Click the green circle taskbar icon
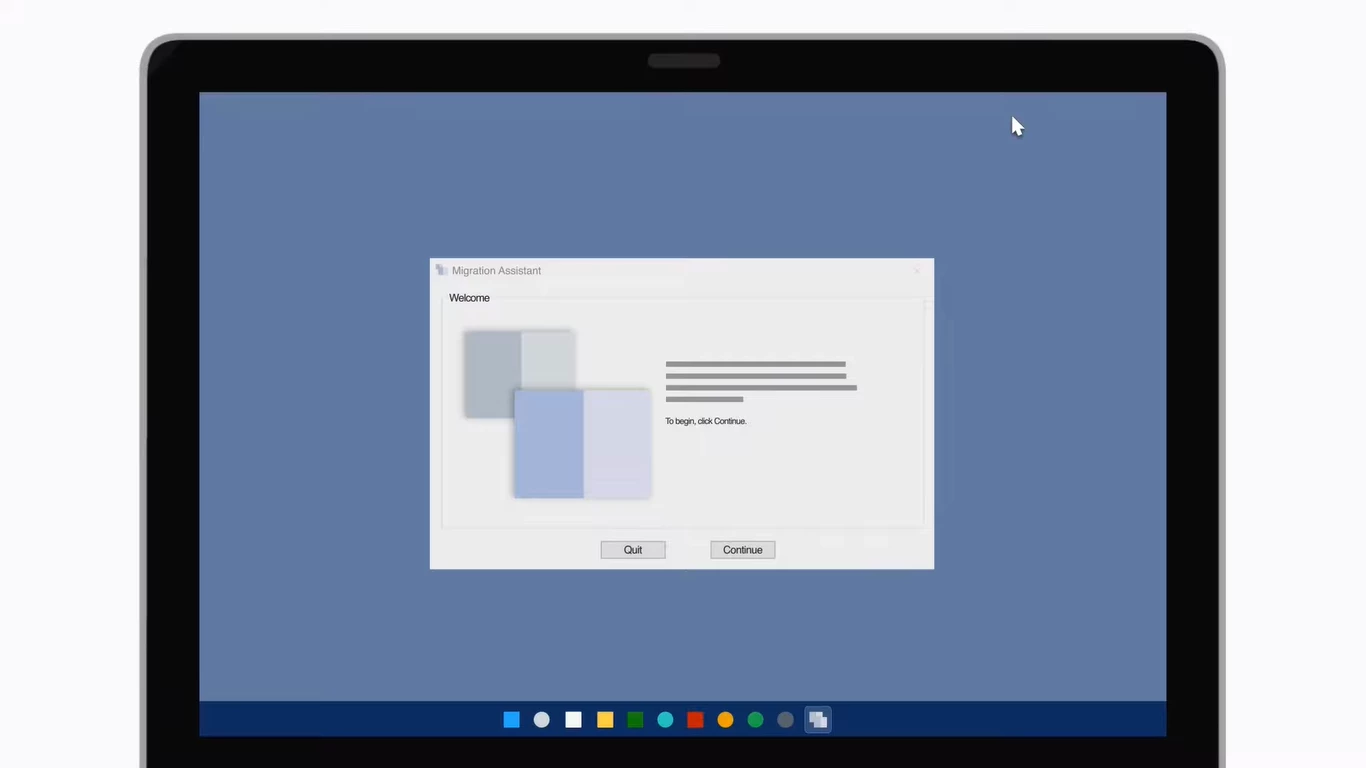 tap(756, 720)
